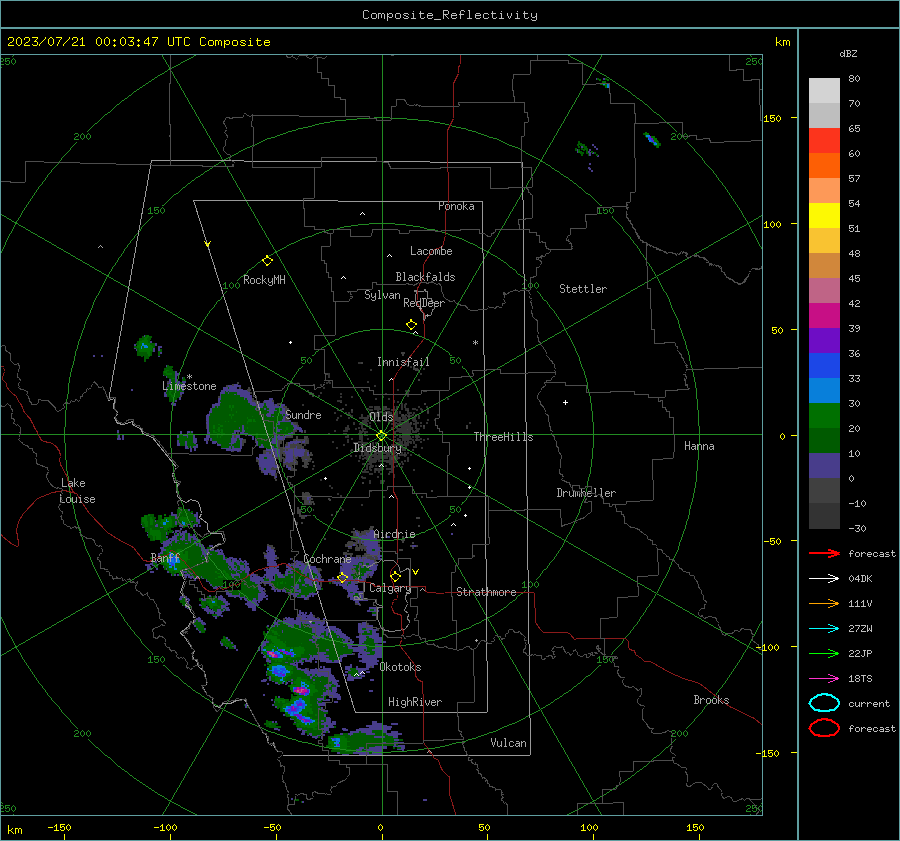This screenshot has height=841, width=900.
Task: Click the yellow diamond marker near RockyMH
Action: click(267, 261)
